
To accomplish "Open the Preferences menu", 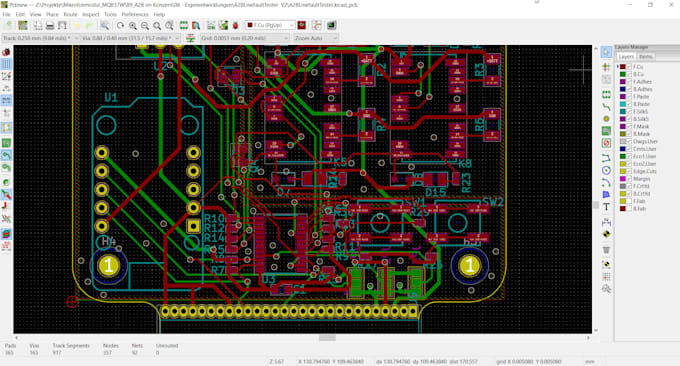I will [x=135, y=14].
